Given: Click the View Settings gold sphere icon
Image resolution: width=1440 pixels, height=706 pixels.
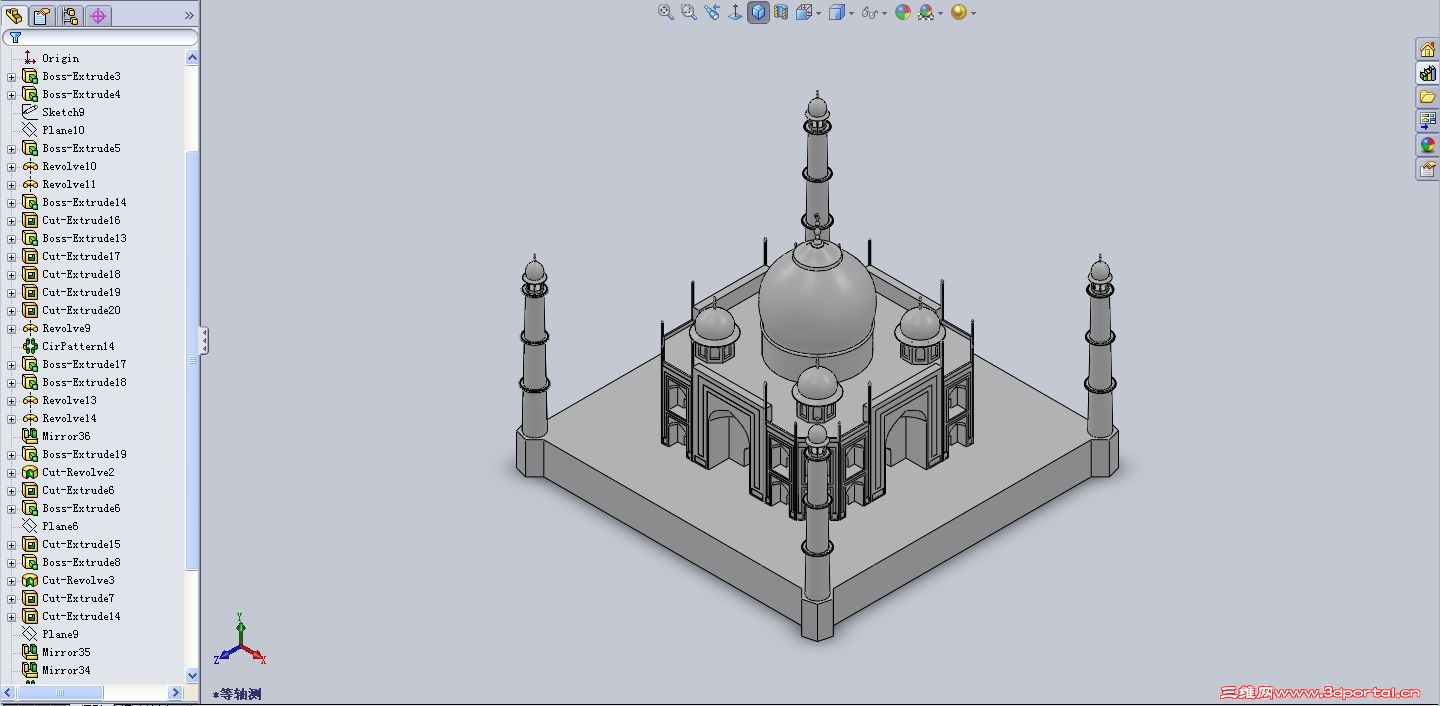Looking at the screenshot, I should (959, 12).
